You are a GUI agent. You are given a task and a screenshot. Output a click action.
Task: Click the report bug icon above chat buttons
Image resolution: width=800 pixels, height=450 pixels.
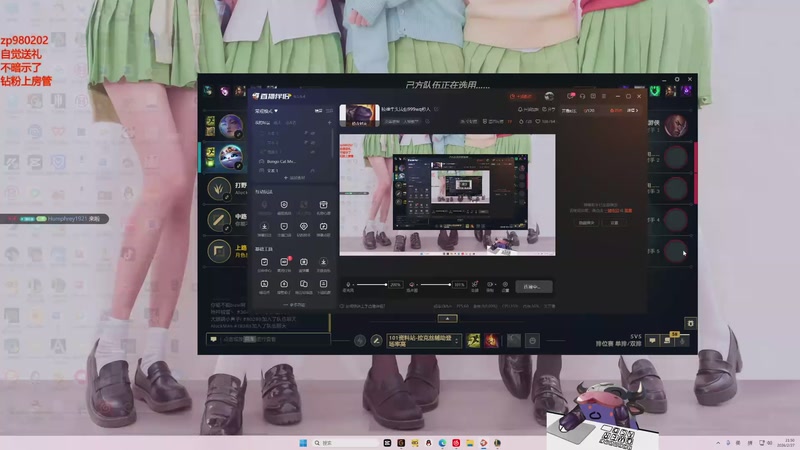690,323
